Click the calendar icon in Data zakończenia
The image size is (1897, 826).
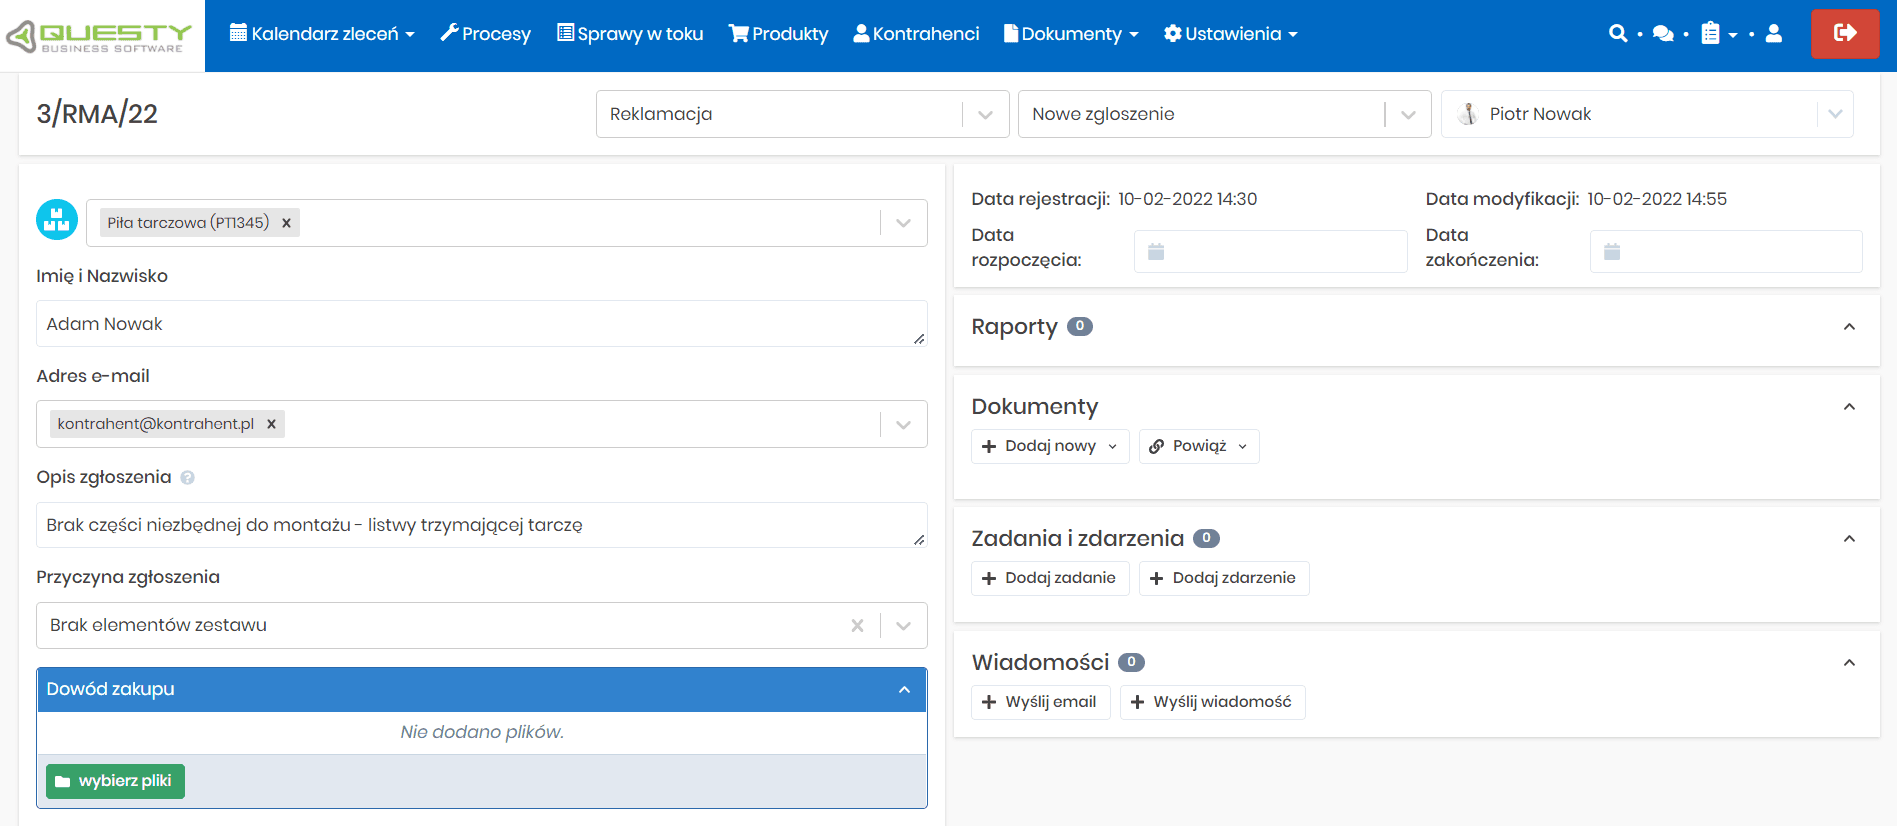coord(1612,251)
